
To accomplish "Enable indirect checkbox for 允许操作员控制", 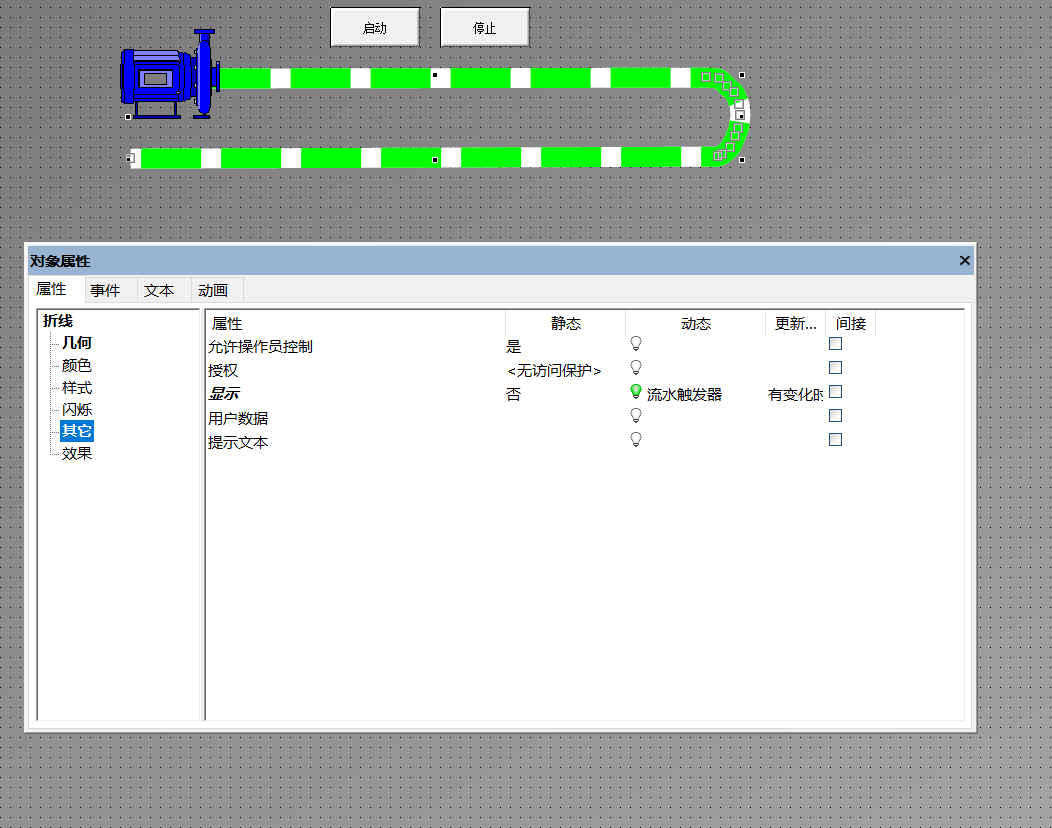I will click(x=835, y=343).
